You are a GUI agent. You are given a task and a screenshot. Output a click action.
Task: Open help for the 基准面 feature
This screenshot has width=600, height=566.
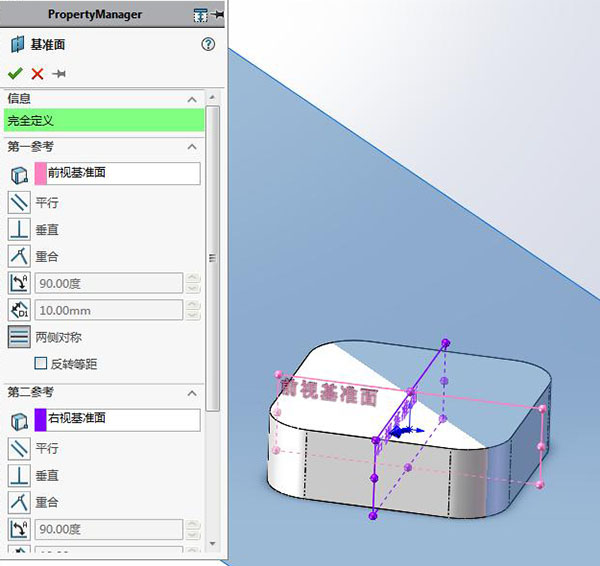coord(208,44)
